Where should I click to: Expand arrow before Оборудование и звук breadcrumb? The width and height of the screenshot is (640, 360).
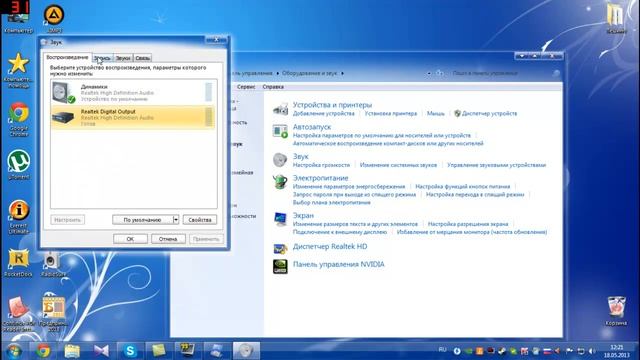pos(277,73)
